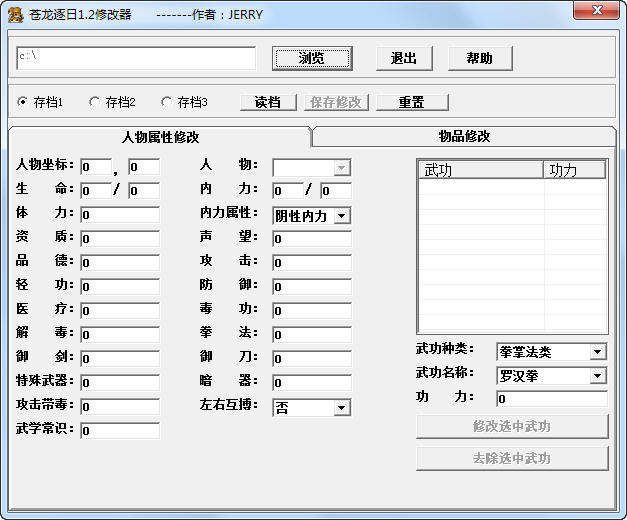
Task: Open 帮助 help button
Action: pos(480,58)
